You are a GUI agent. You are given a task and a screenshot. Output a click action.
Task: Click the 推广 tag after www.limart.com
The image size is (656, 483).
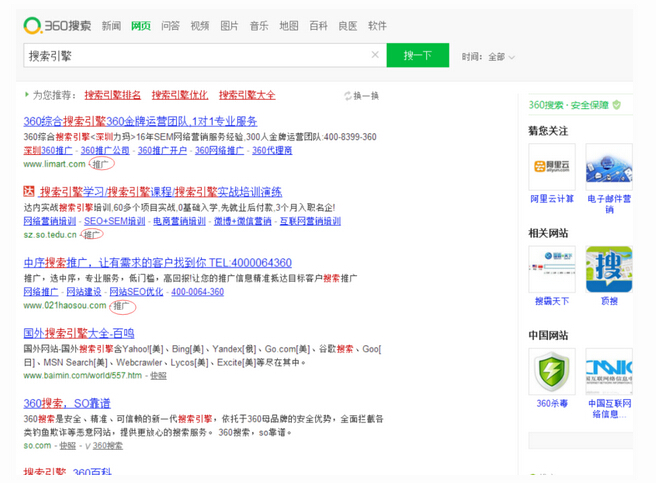click(x=101, y=164)
